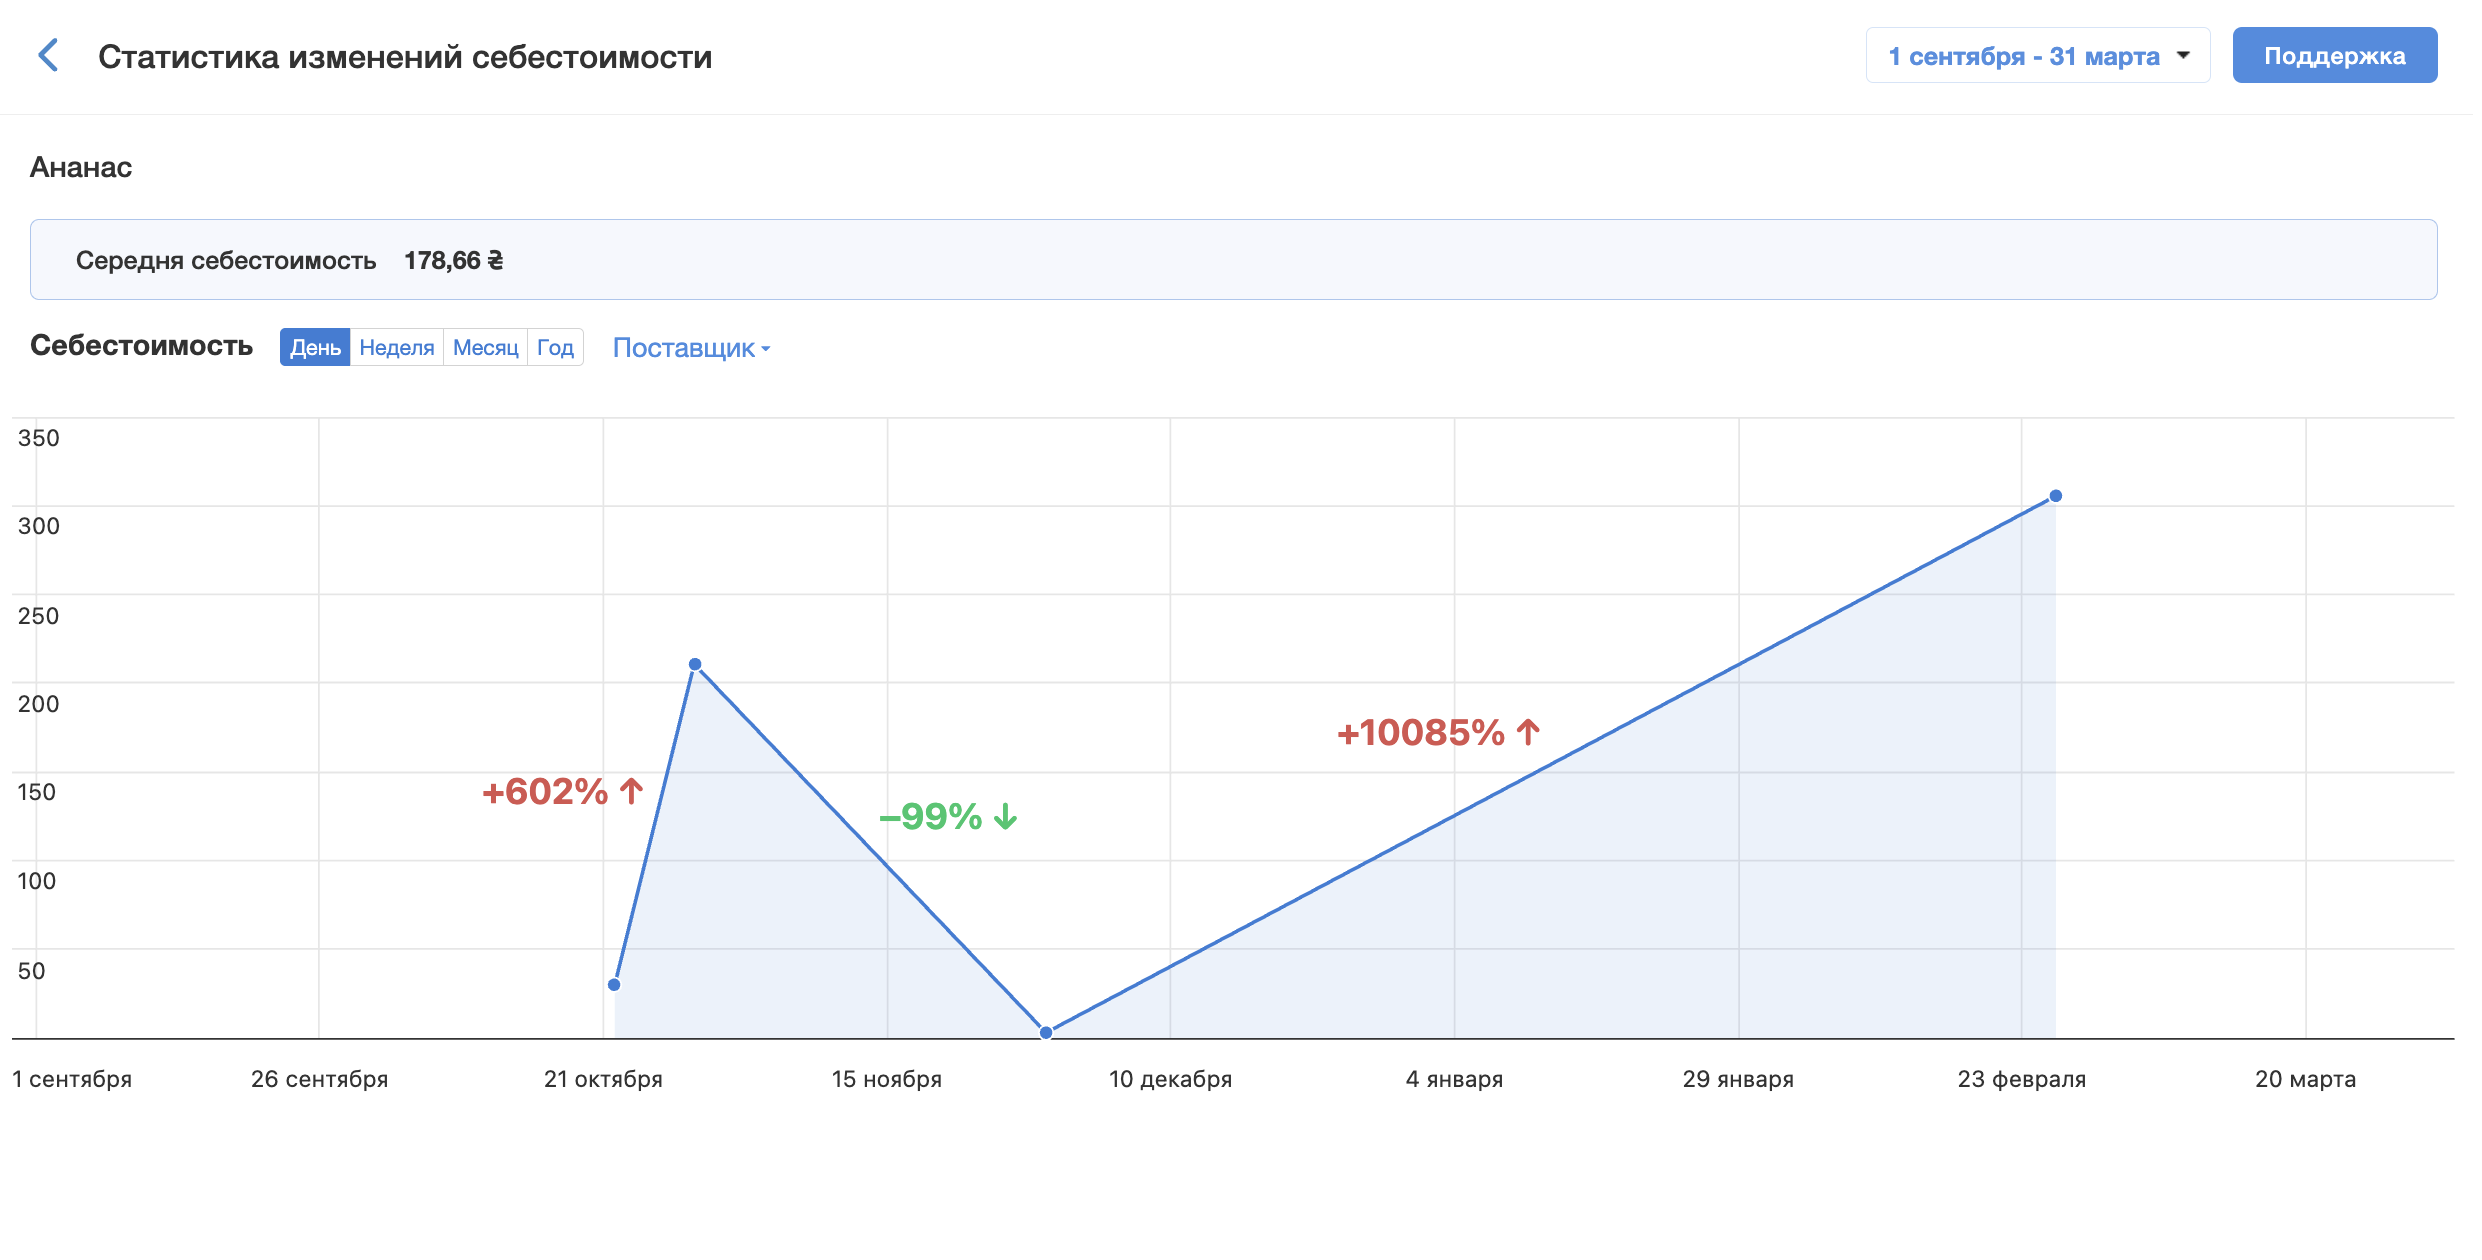The height and width of the screenshot is (1260, 2482).
Task: Click the Поддержка button
Action: click(x=2334, y=56)
